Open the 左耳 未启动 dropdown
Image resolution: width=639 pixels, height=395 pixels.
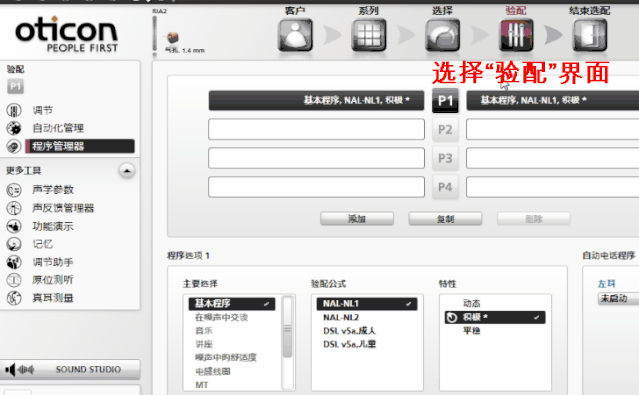coord(618,298)
